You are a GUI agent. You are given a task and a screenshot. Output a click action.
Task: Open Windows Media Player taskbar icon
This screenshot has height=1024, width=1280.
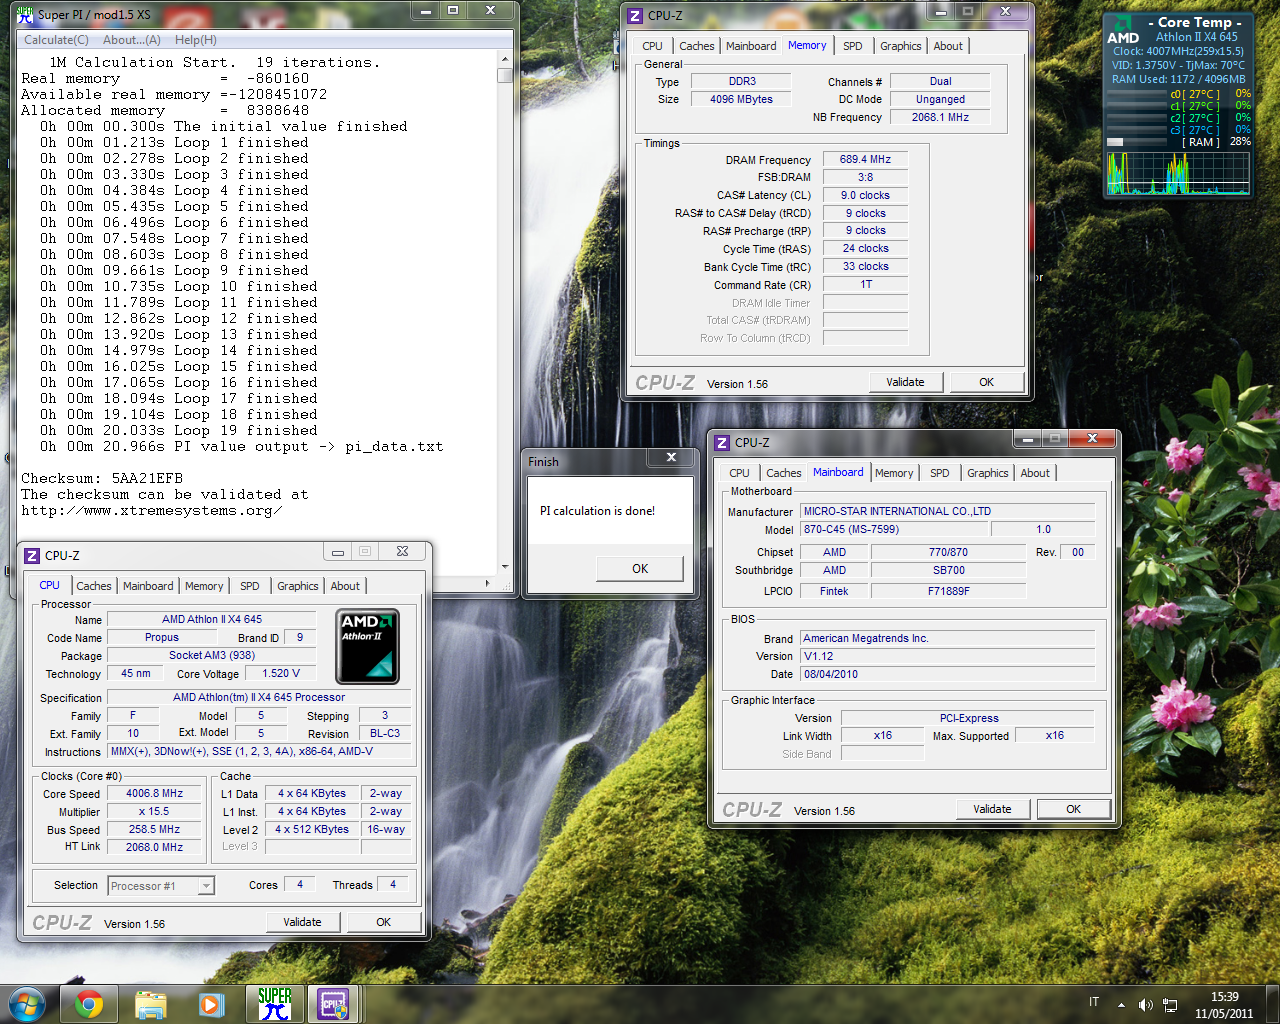click(212, 1004)
